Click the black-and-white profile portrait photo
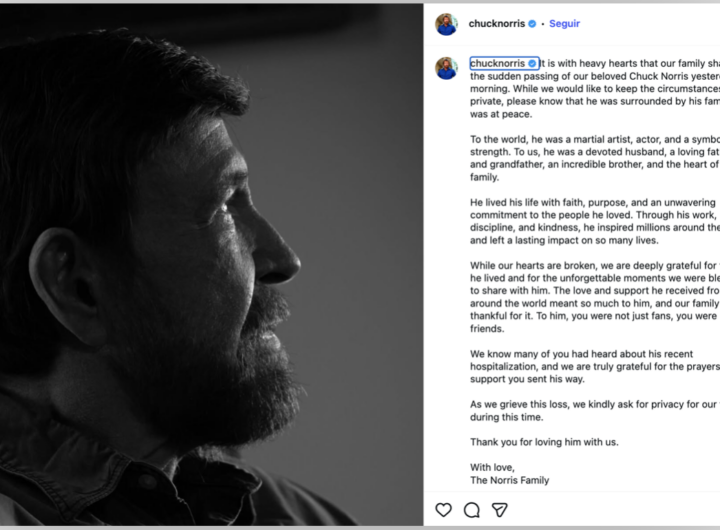 pos(210,265)
